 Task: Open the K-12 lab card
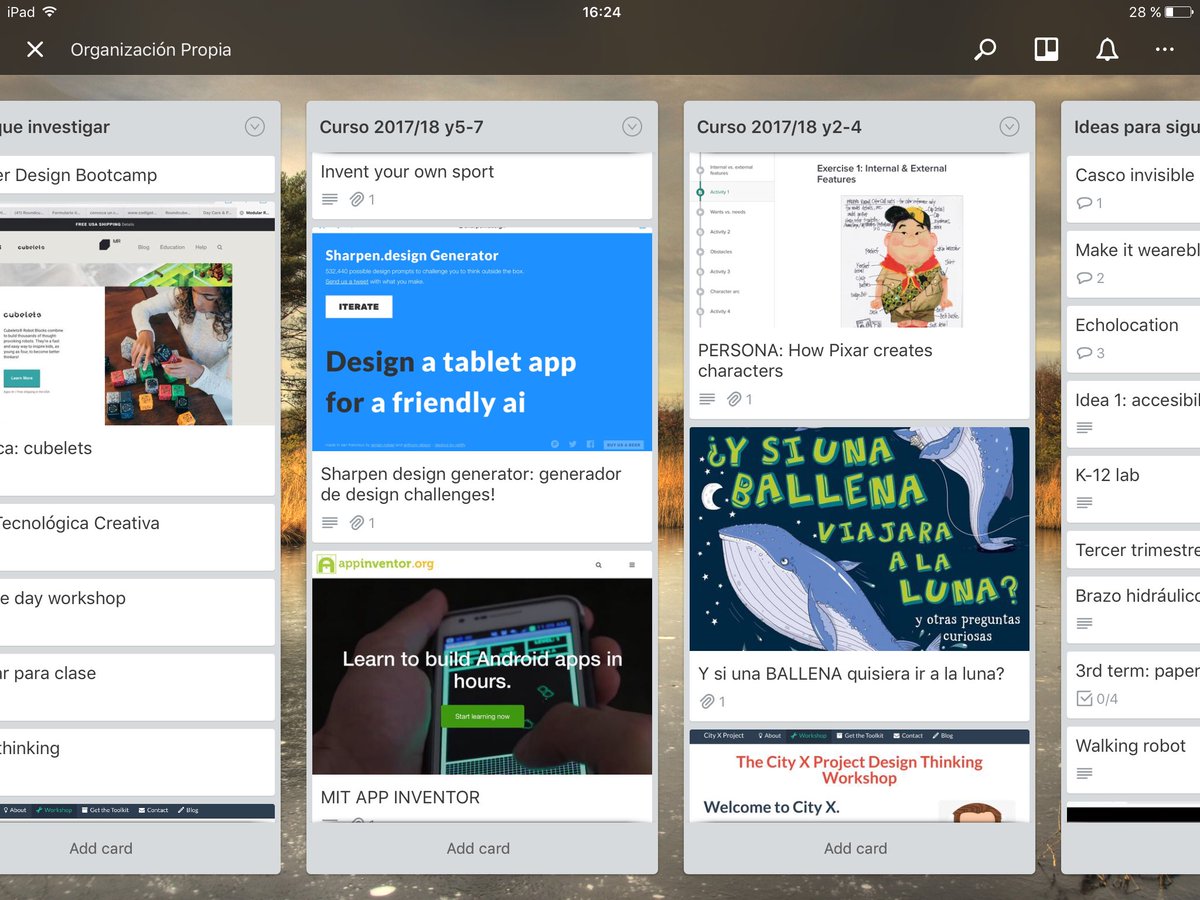(x=1133, y=488)
